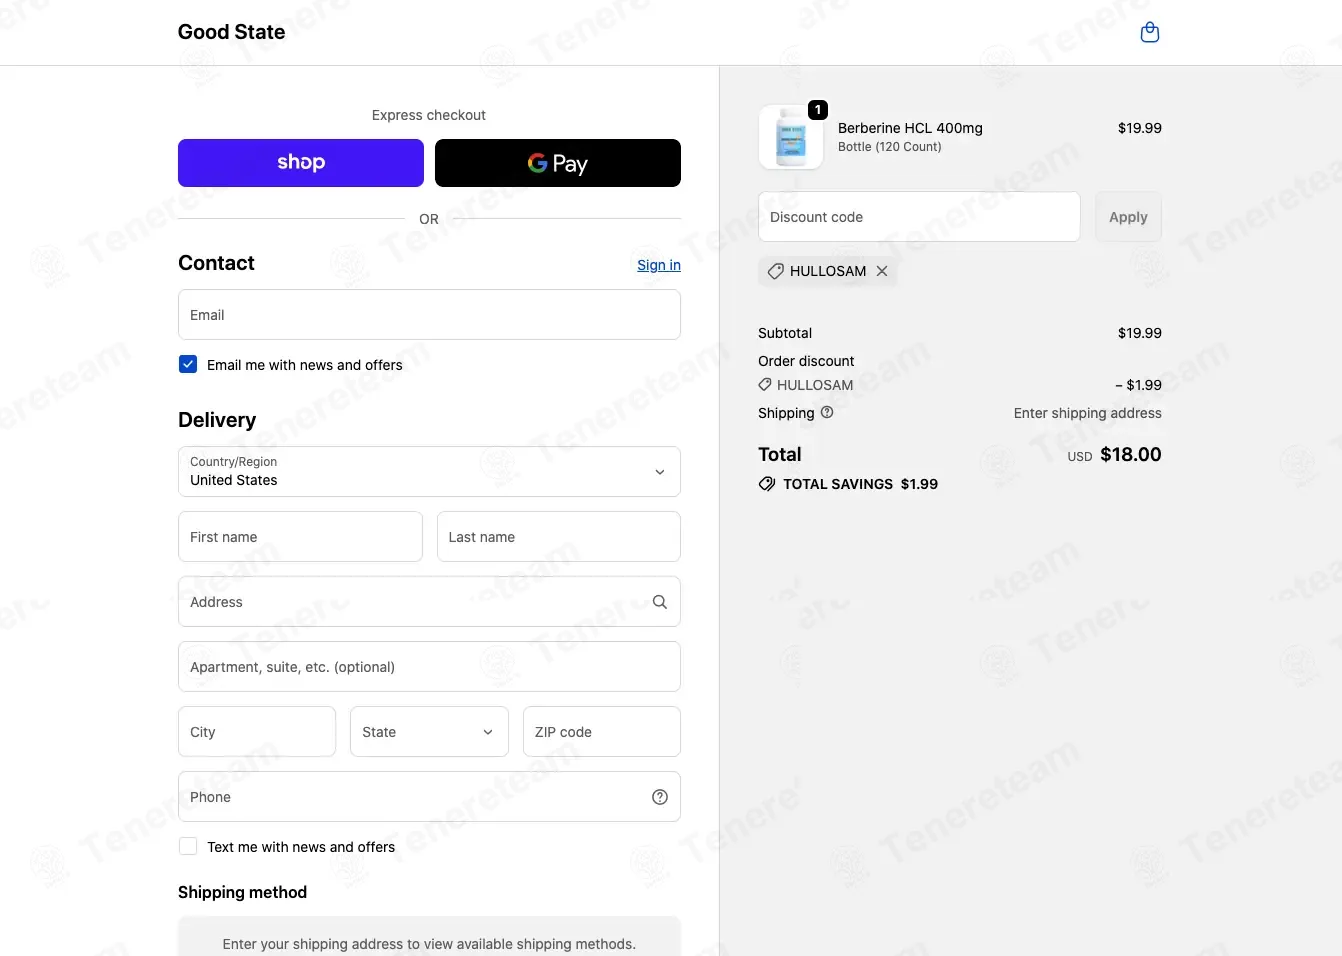Viewport: 1342px width, 956px height.
Task: Click the Bottle (120 Count) variant text
Action: (x=890, y=147)
